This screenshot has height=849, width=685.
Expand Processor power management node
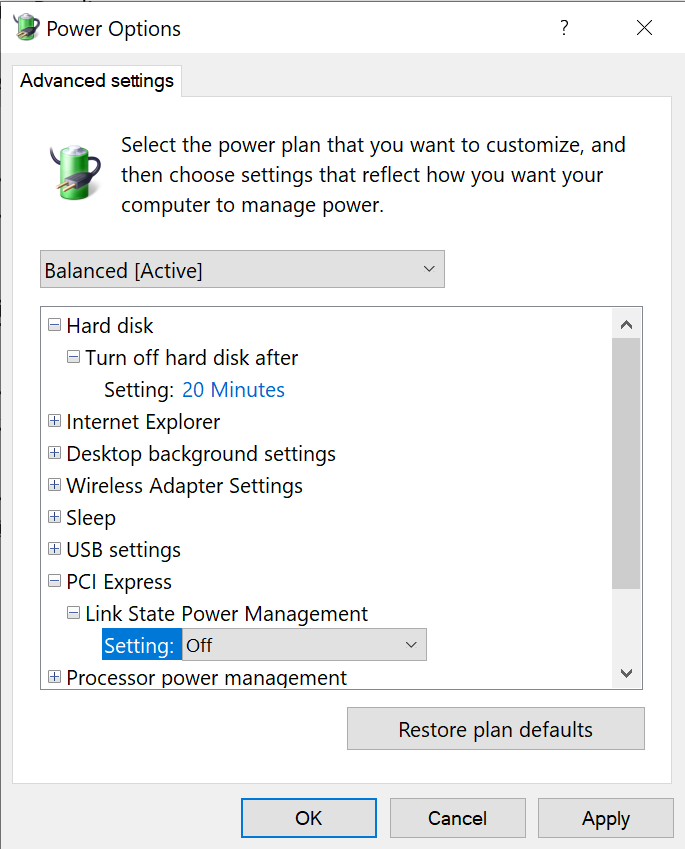click(54, 677)
